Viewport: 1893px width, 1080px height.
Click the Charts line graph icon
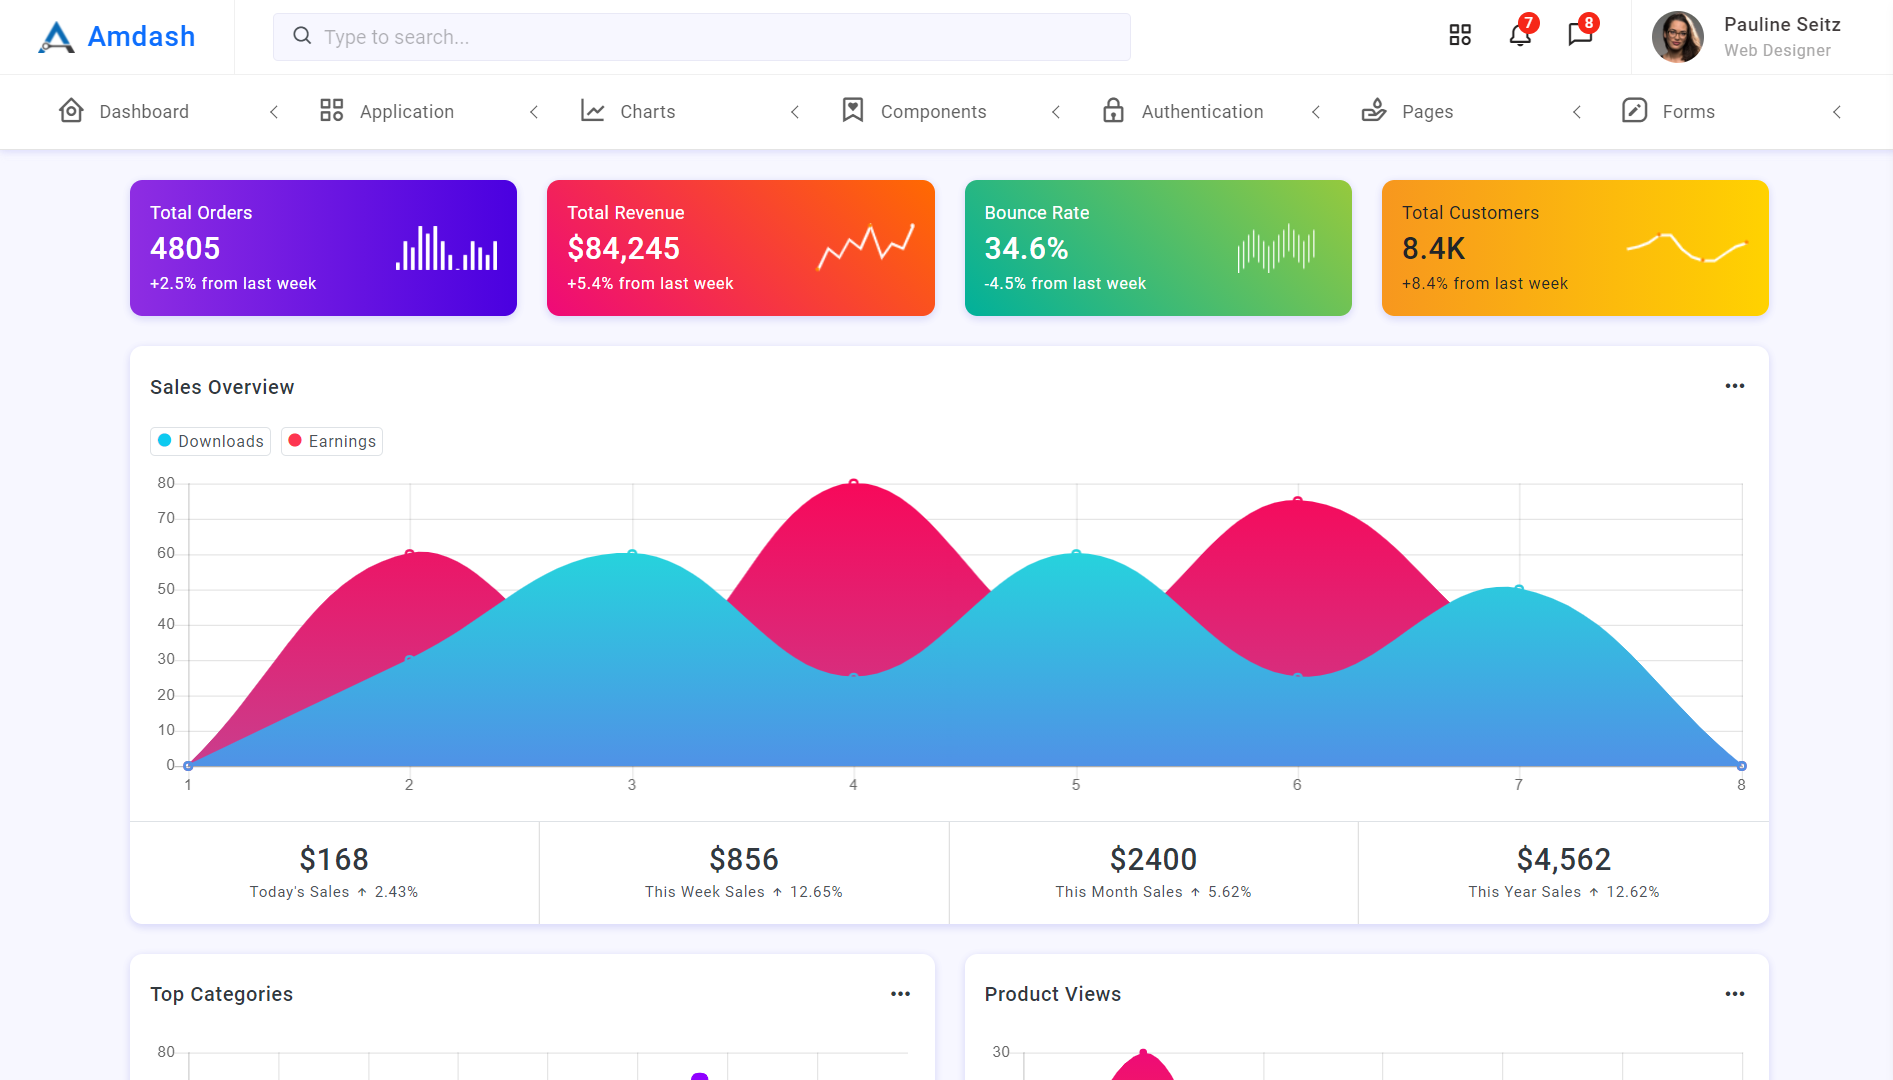[x=593, y=111]
